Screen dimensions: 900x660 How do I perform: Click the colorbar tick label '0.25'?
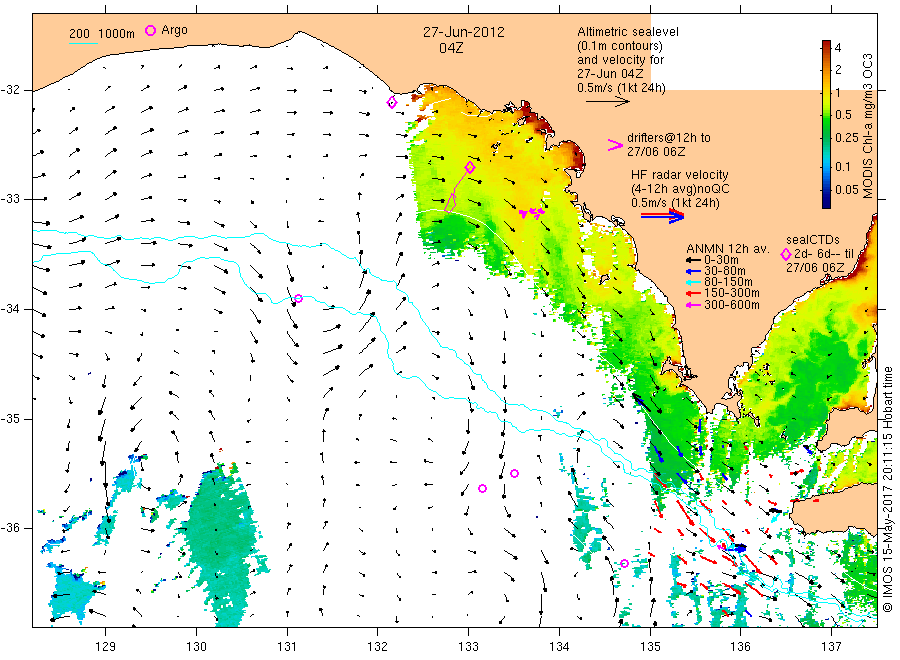[x=847, y=137]
